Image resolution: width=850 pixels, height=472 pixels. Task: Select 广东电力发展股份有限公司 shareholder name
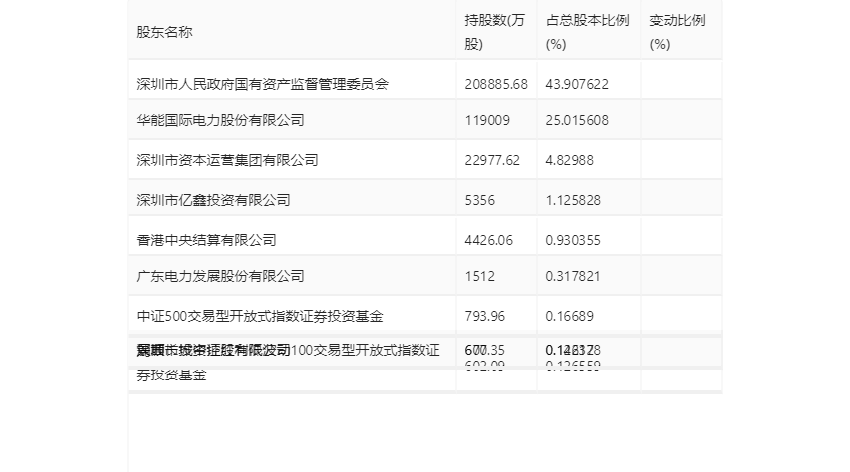(x=220, y=276)
